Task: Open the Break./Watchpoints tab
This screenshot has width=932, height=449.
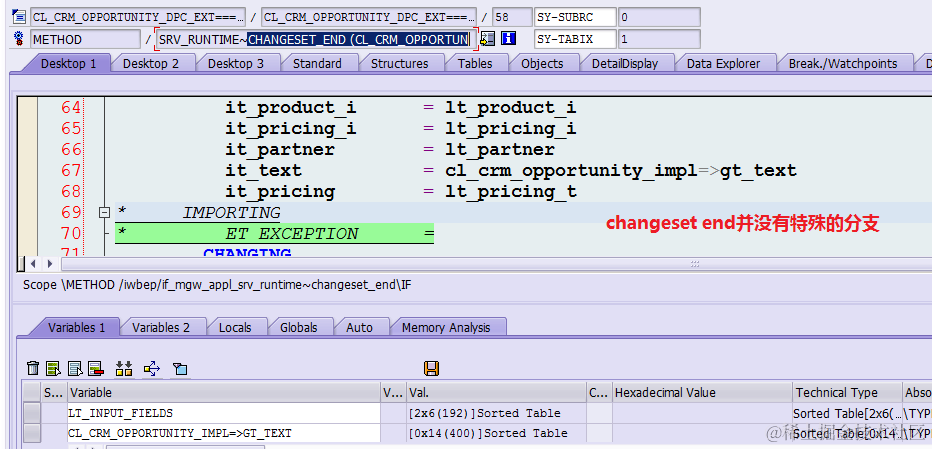Action: pos(843,64)
